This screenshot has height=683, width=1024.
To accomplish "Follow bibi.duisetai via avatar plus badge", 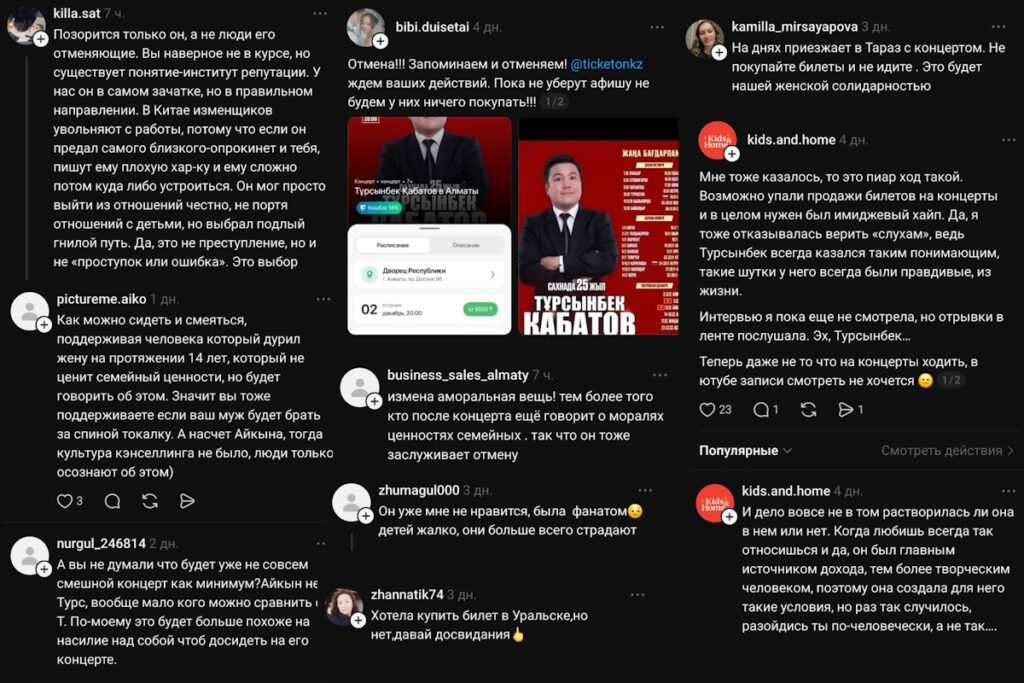I will (380, 41).
